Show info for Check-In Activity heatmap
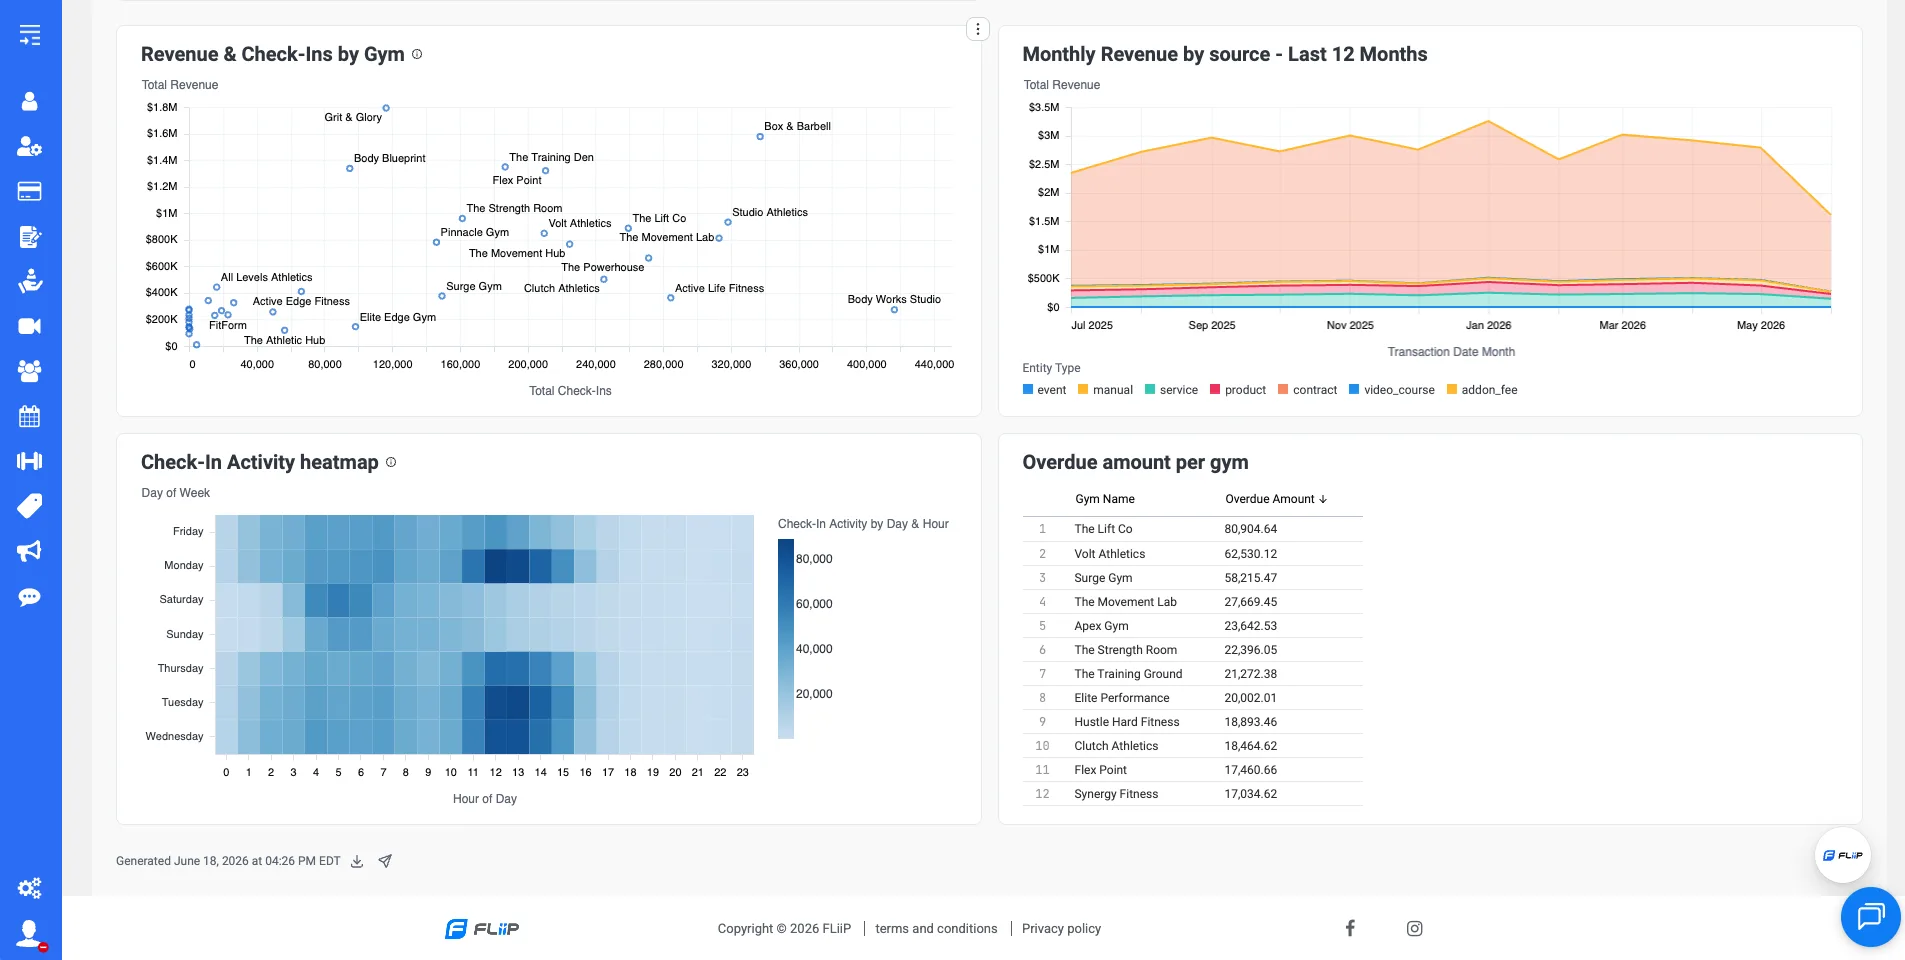 tap(391, 462)
